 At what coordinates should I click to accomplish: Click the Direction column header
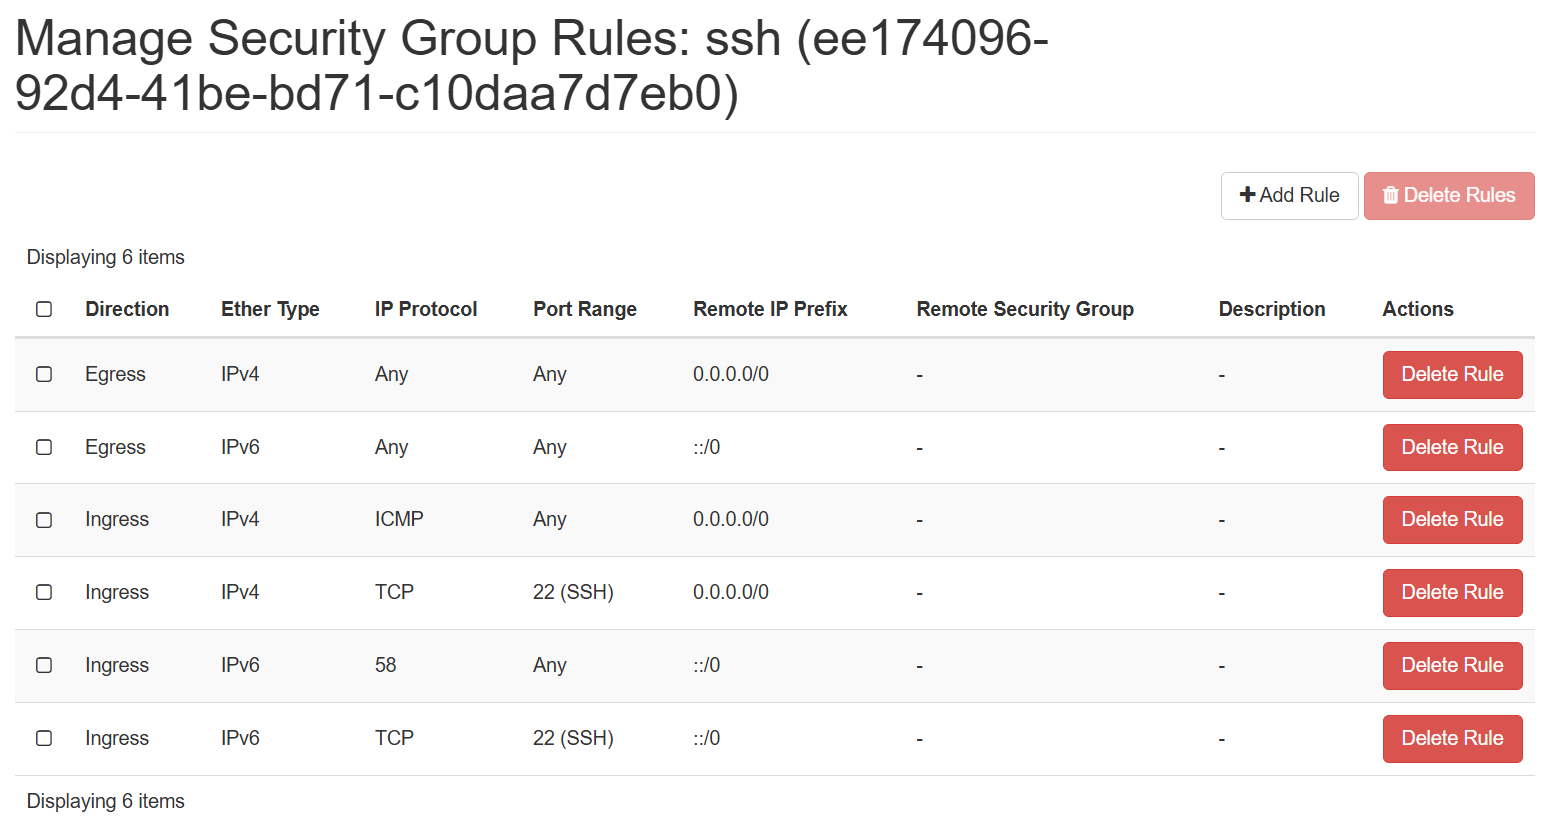pos(127,309)
